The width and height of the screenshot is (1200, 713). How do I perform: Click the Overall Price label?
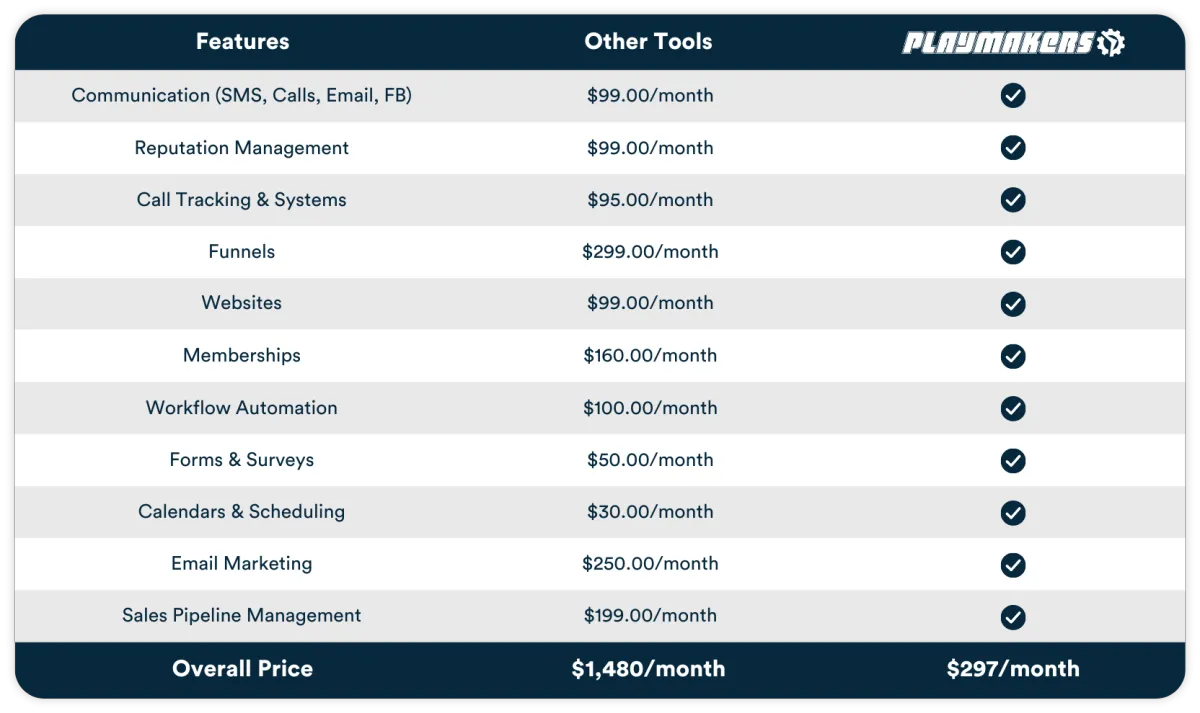pos(242,669)
